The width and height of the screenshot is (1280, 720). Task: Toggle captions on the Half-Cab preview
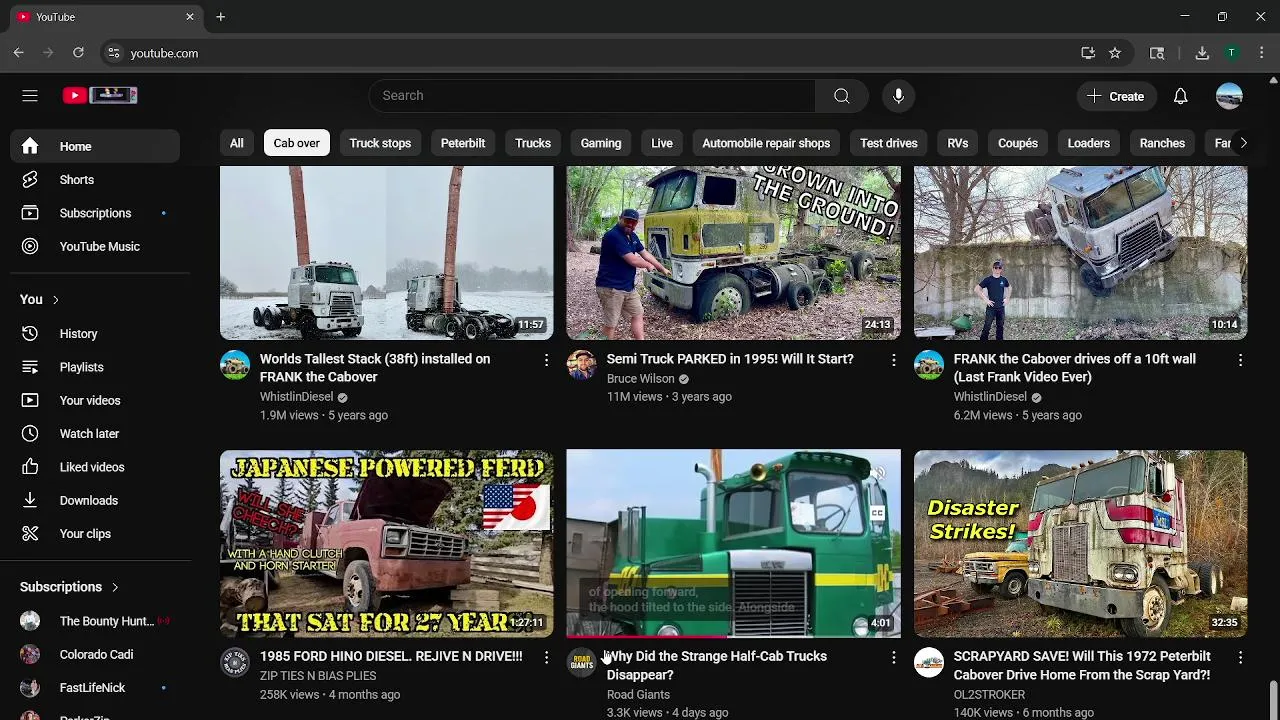tap(877, 514)
